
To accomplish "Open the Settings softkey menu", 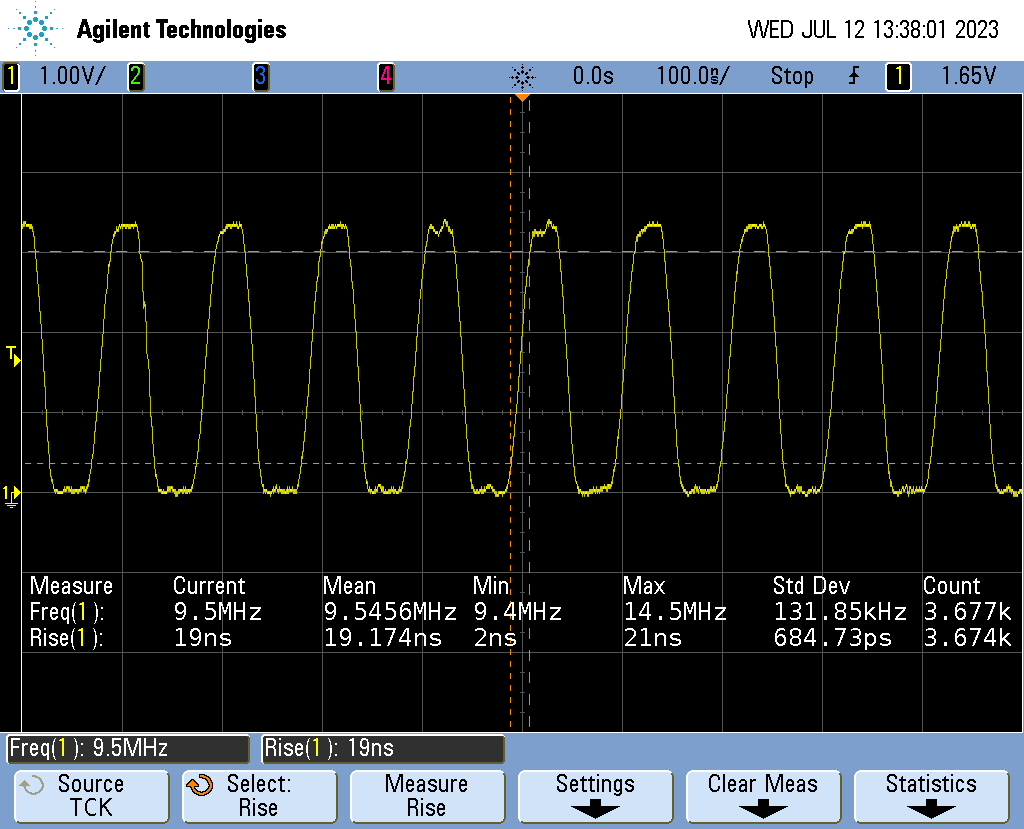I will pyautogui.click(x=595, y=796).
